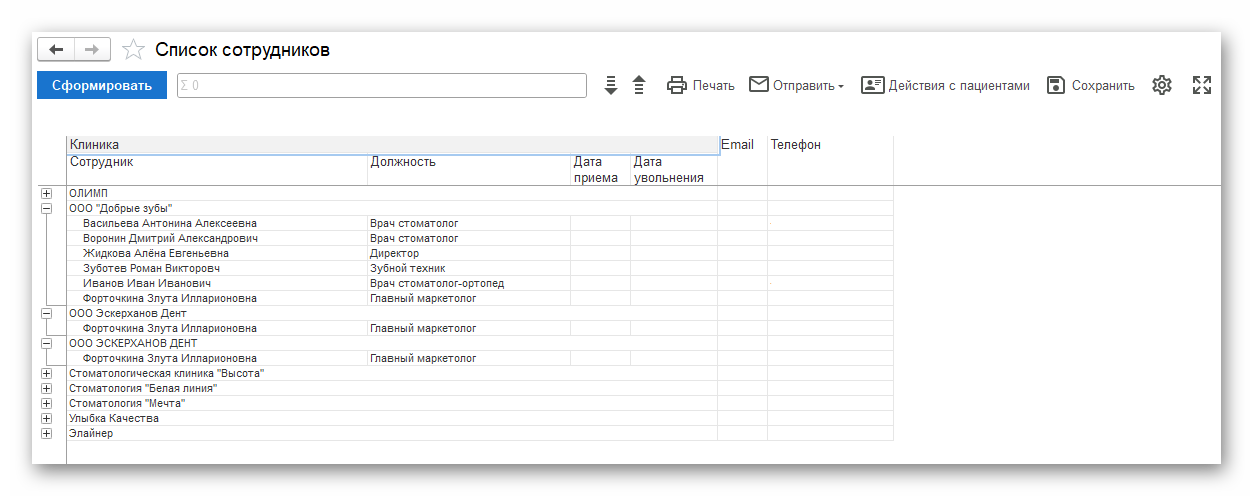
Task: Open report settings gear icon
Action: [x=1161, y=86]
